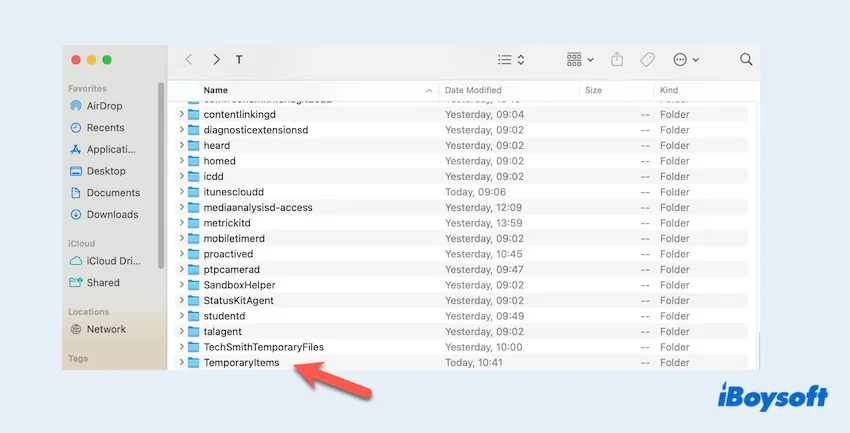
Task: Expand the heard folder
Action: 182,145
